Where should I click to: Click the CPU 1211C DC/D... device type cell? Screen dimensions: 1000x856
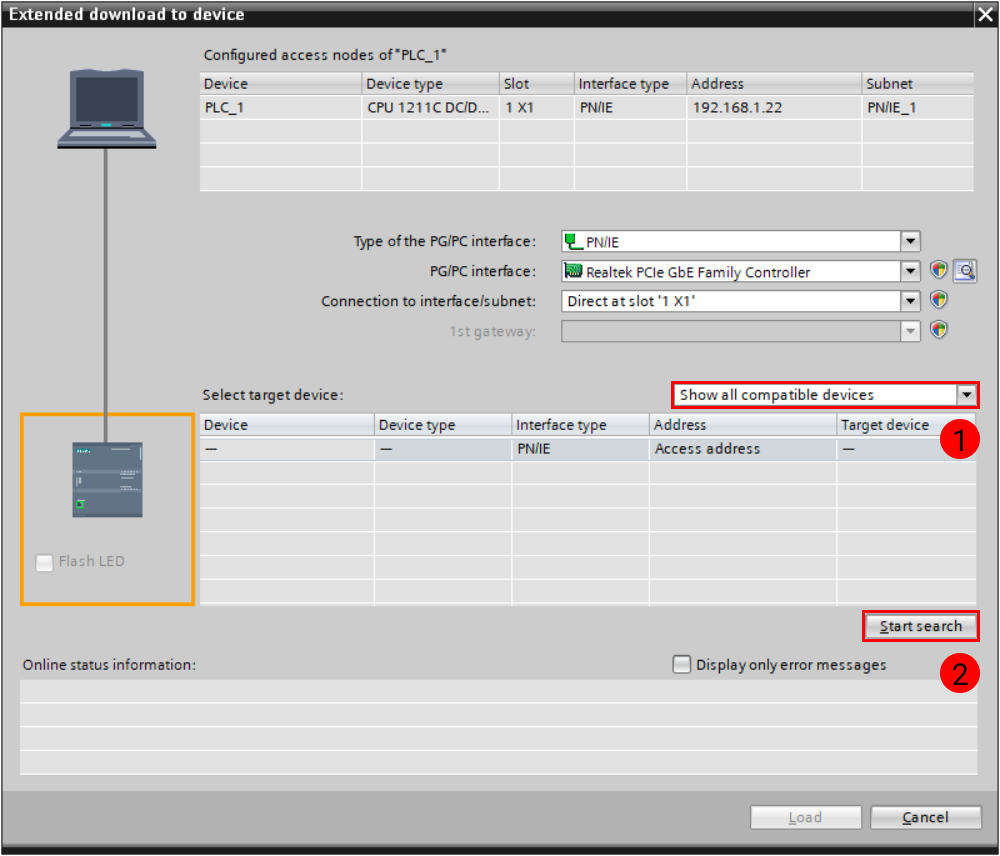click(x=430, y=107)
